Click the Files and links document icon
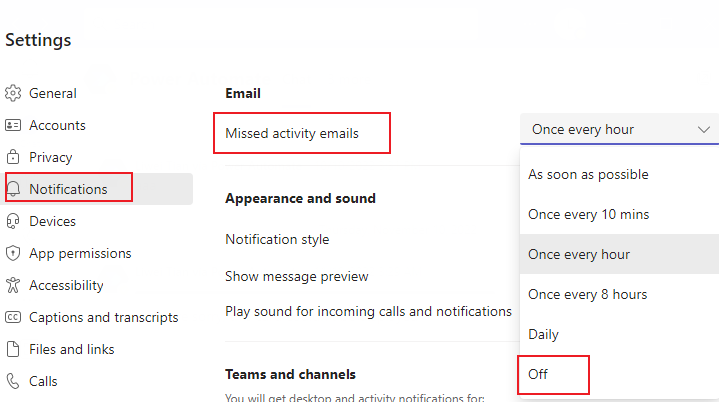The width and height of the screenshot is (719, 402). click(x=13, y=349)
